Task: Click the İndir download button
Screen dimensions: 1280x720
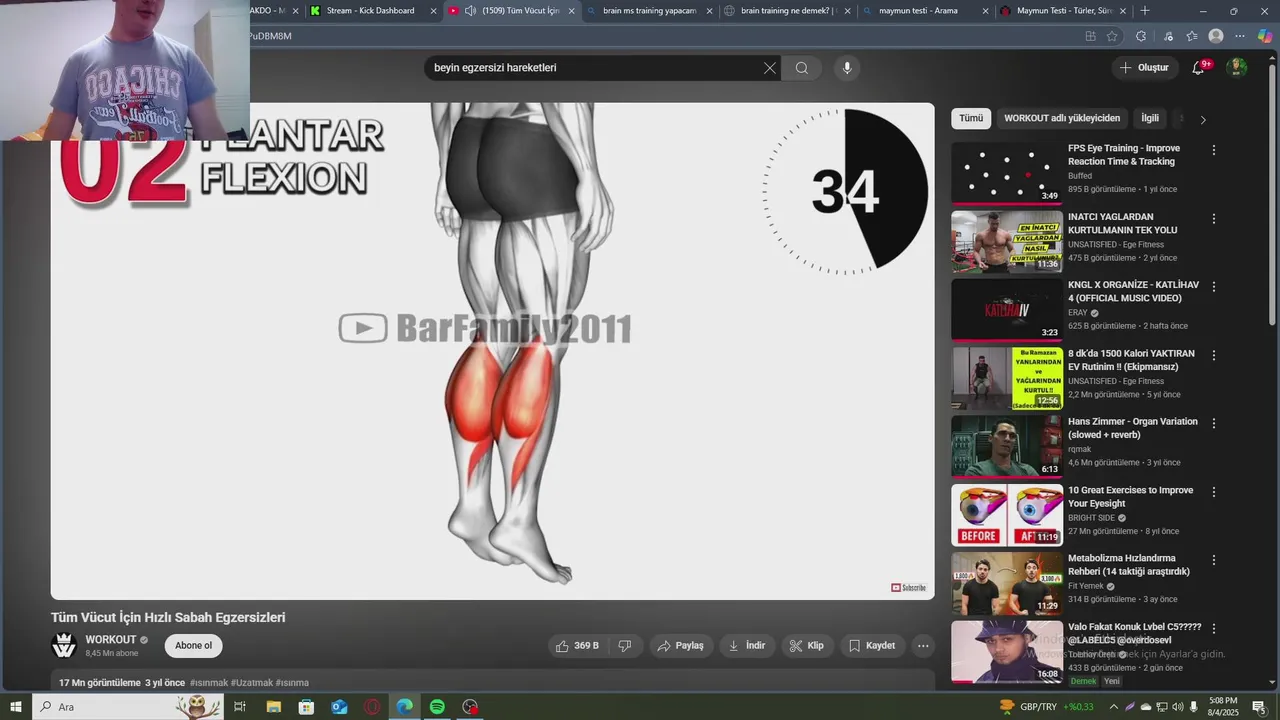Action: tap(747, 646)
